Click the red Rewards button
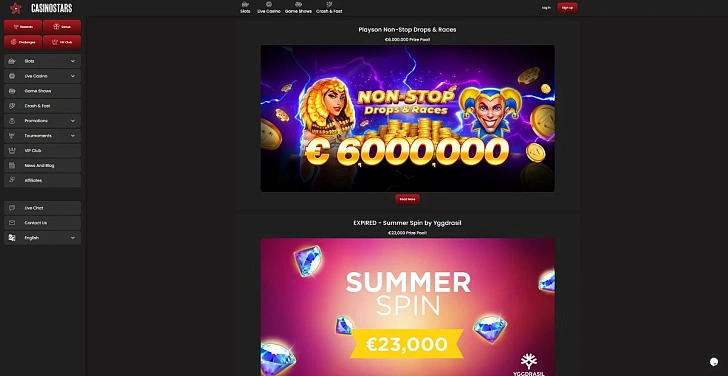 pyautogui.click(x=23, y=27)
